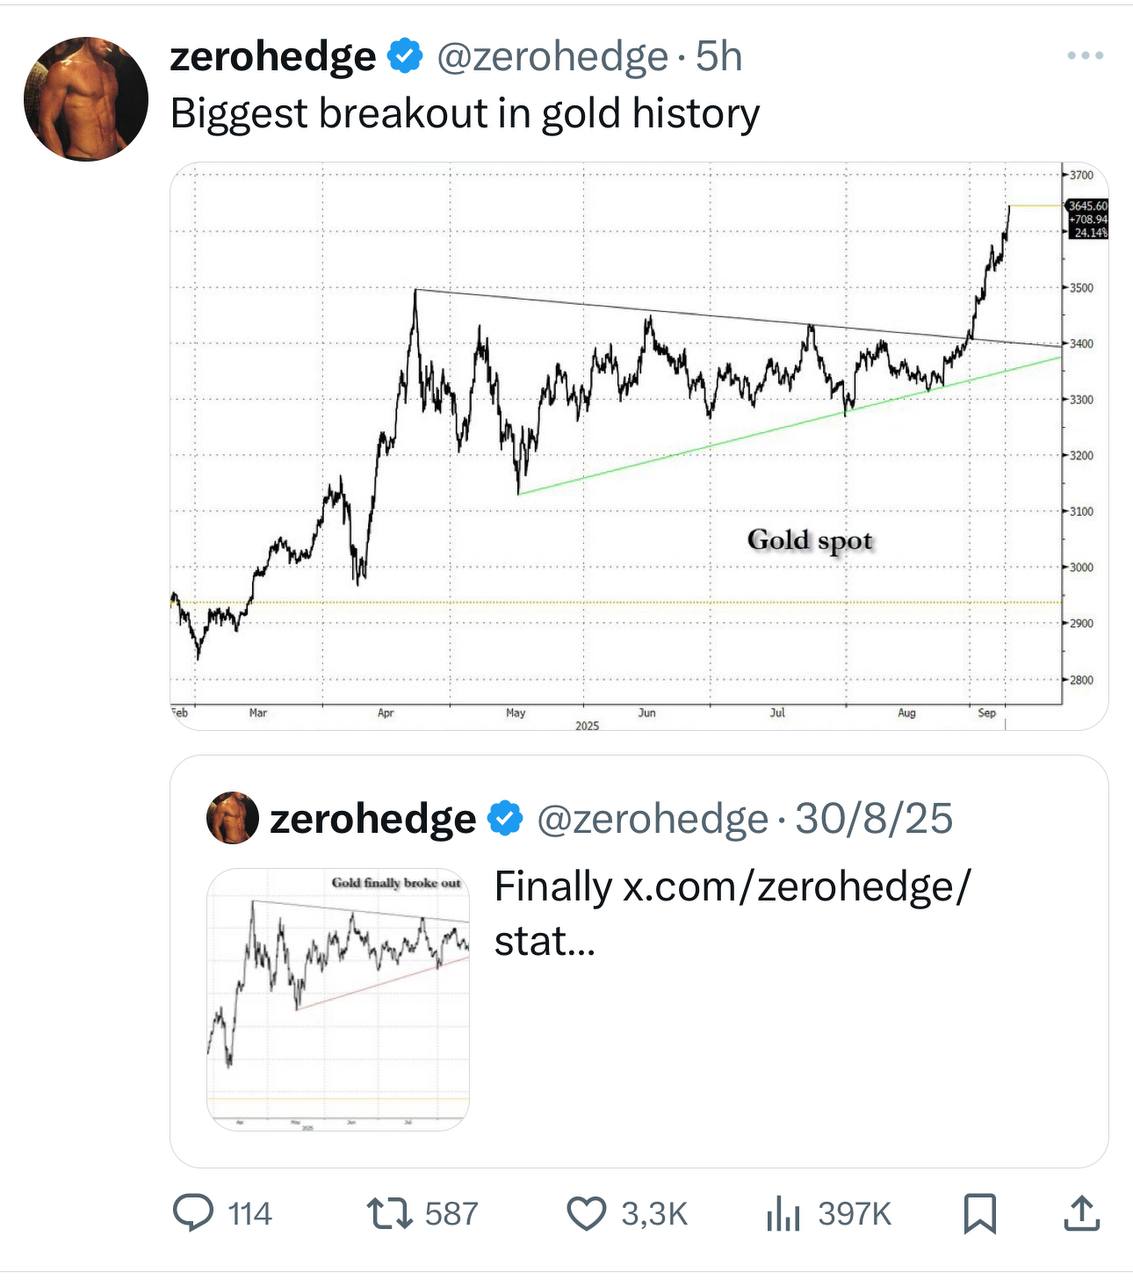Enlarge the Gold spot chart image
Image resolution: width=1133 pixels, height=1280 pixels.
[x=638, y=446]
